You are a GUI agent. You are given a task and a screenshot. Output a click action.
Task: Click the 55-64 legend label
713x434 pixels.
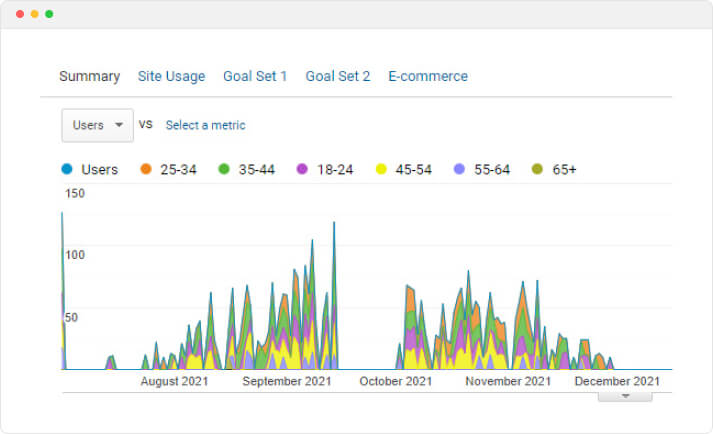click(492, 170)
